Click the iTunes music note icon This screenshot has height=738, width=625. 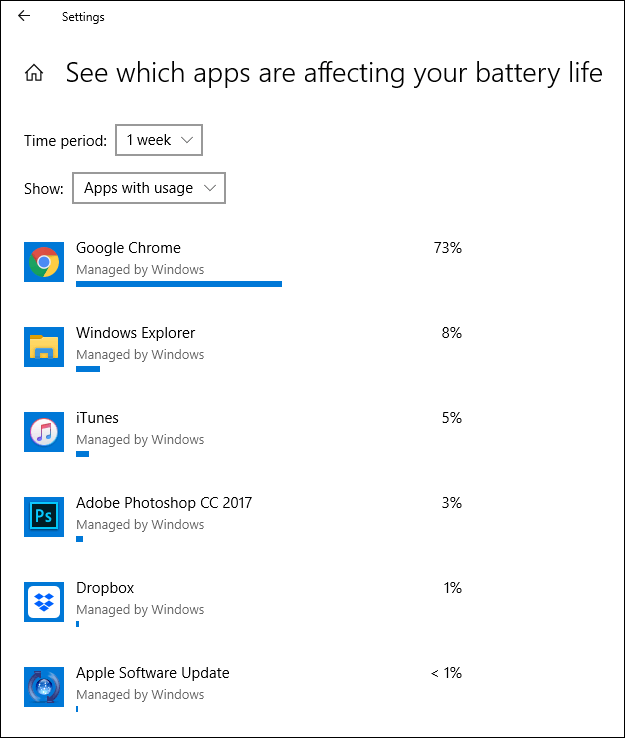point(44,432)
